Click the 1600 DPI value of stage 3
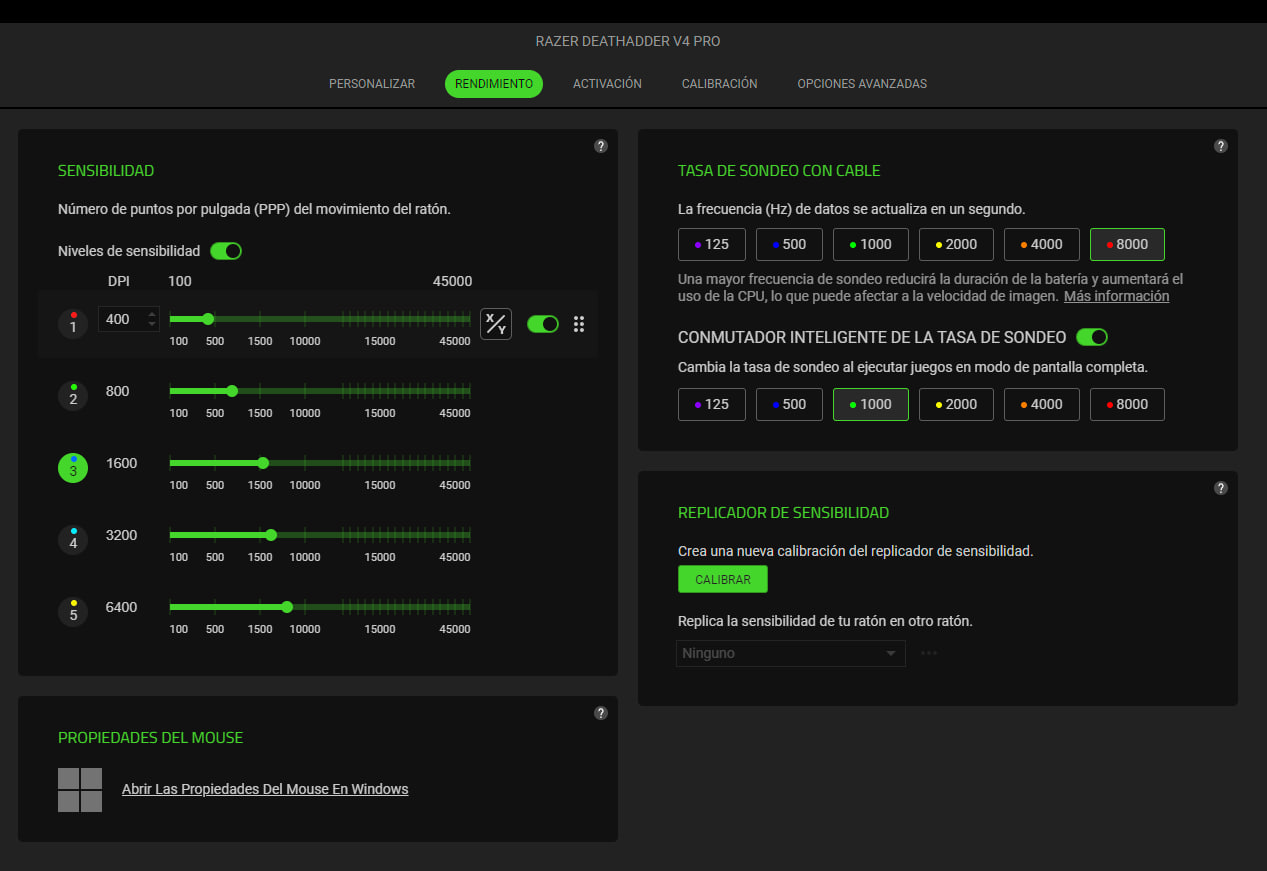 121,463
